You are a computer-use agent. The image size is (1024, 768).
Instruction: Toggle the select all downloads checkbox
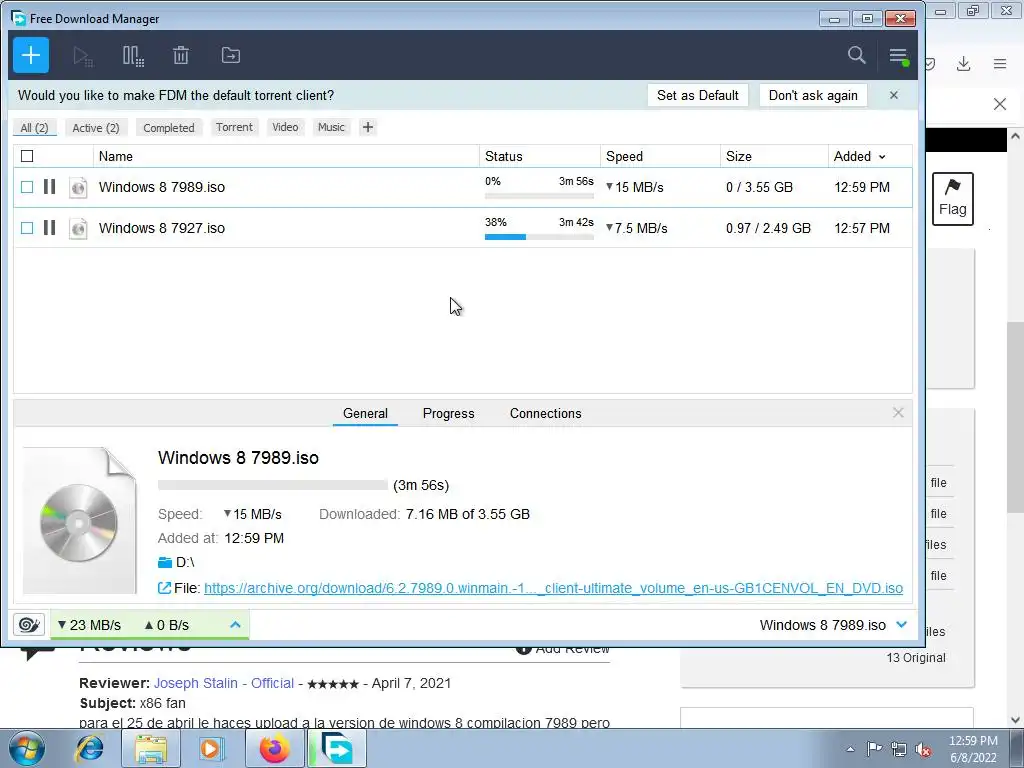pyautogui.click(x=27, y=156)
